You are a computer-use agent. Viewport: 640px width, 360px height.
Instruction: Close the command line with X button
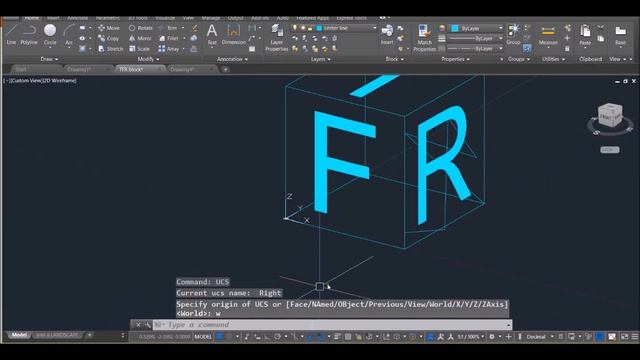click(x=138, y=325)
